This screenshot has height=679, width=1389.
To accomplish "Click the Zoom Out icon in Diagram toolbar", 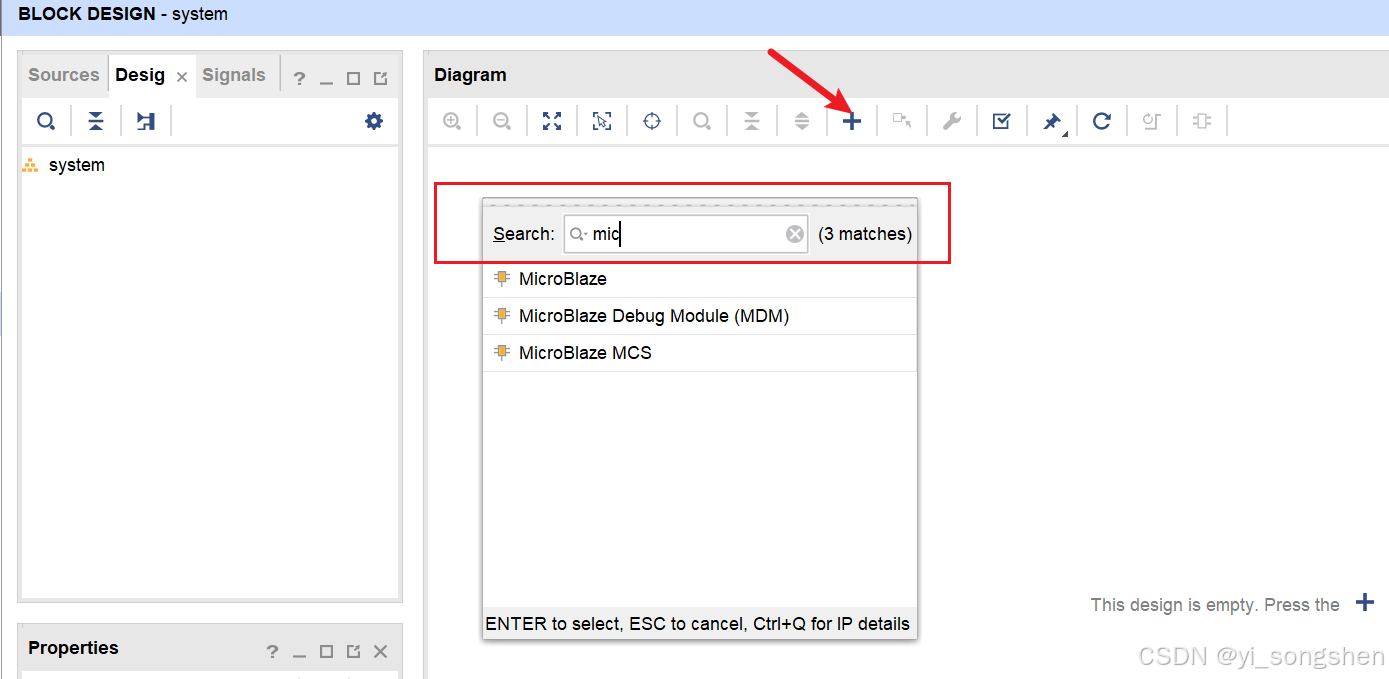I will [502, 121].
